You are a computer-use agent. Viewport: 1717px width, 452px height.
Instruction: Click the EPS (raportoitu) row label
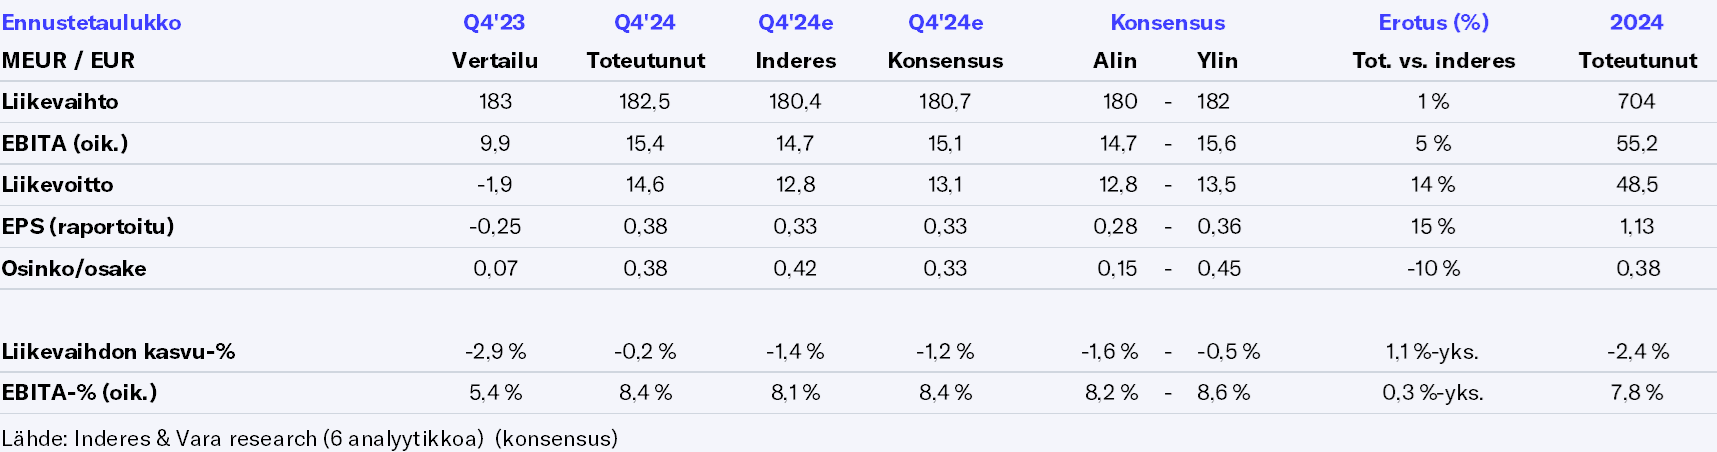tap(88, 226)
